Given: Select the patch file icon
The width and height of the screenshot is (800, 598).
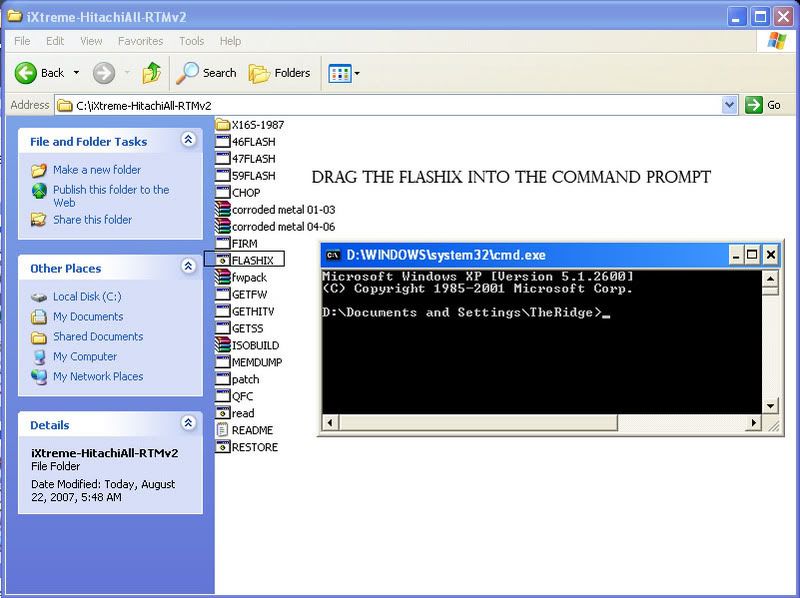Looking at the screenshot, I should 222,379.
